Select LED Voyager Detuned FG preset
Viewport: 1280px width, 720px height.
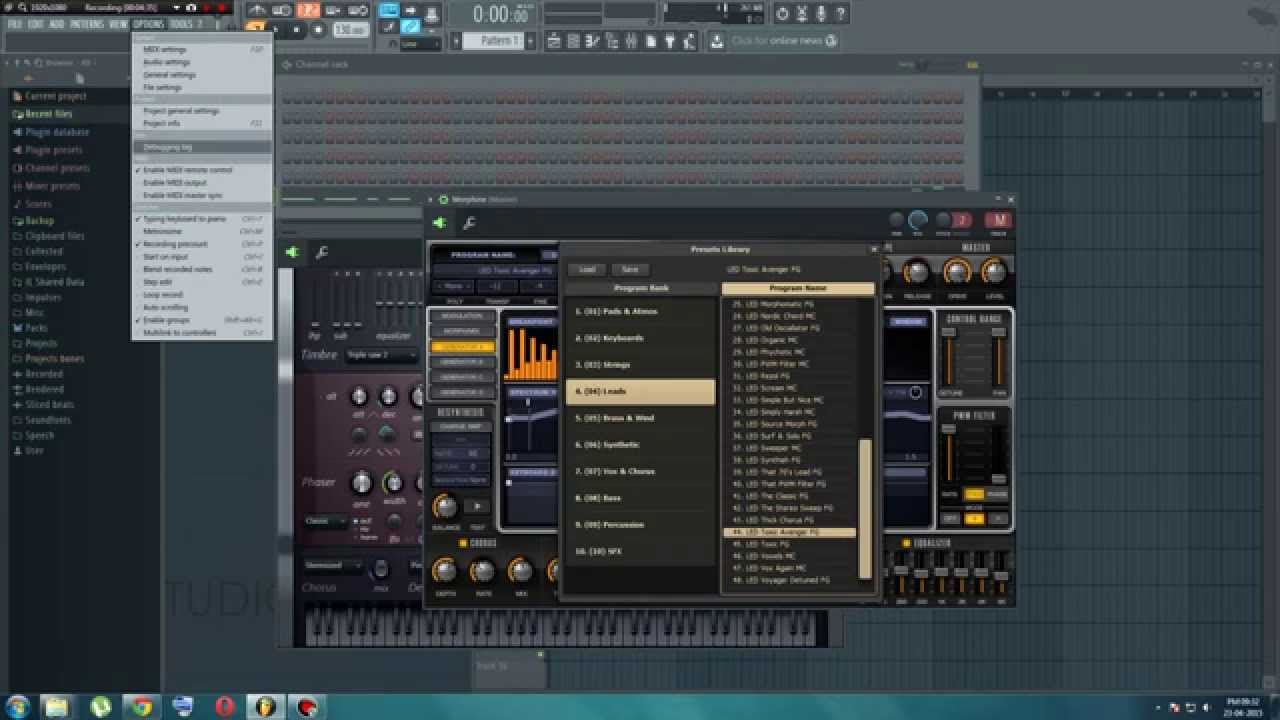789,580
